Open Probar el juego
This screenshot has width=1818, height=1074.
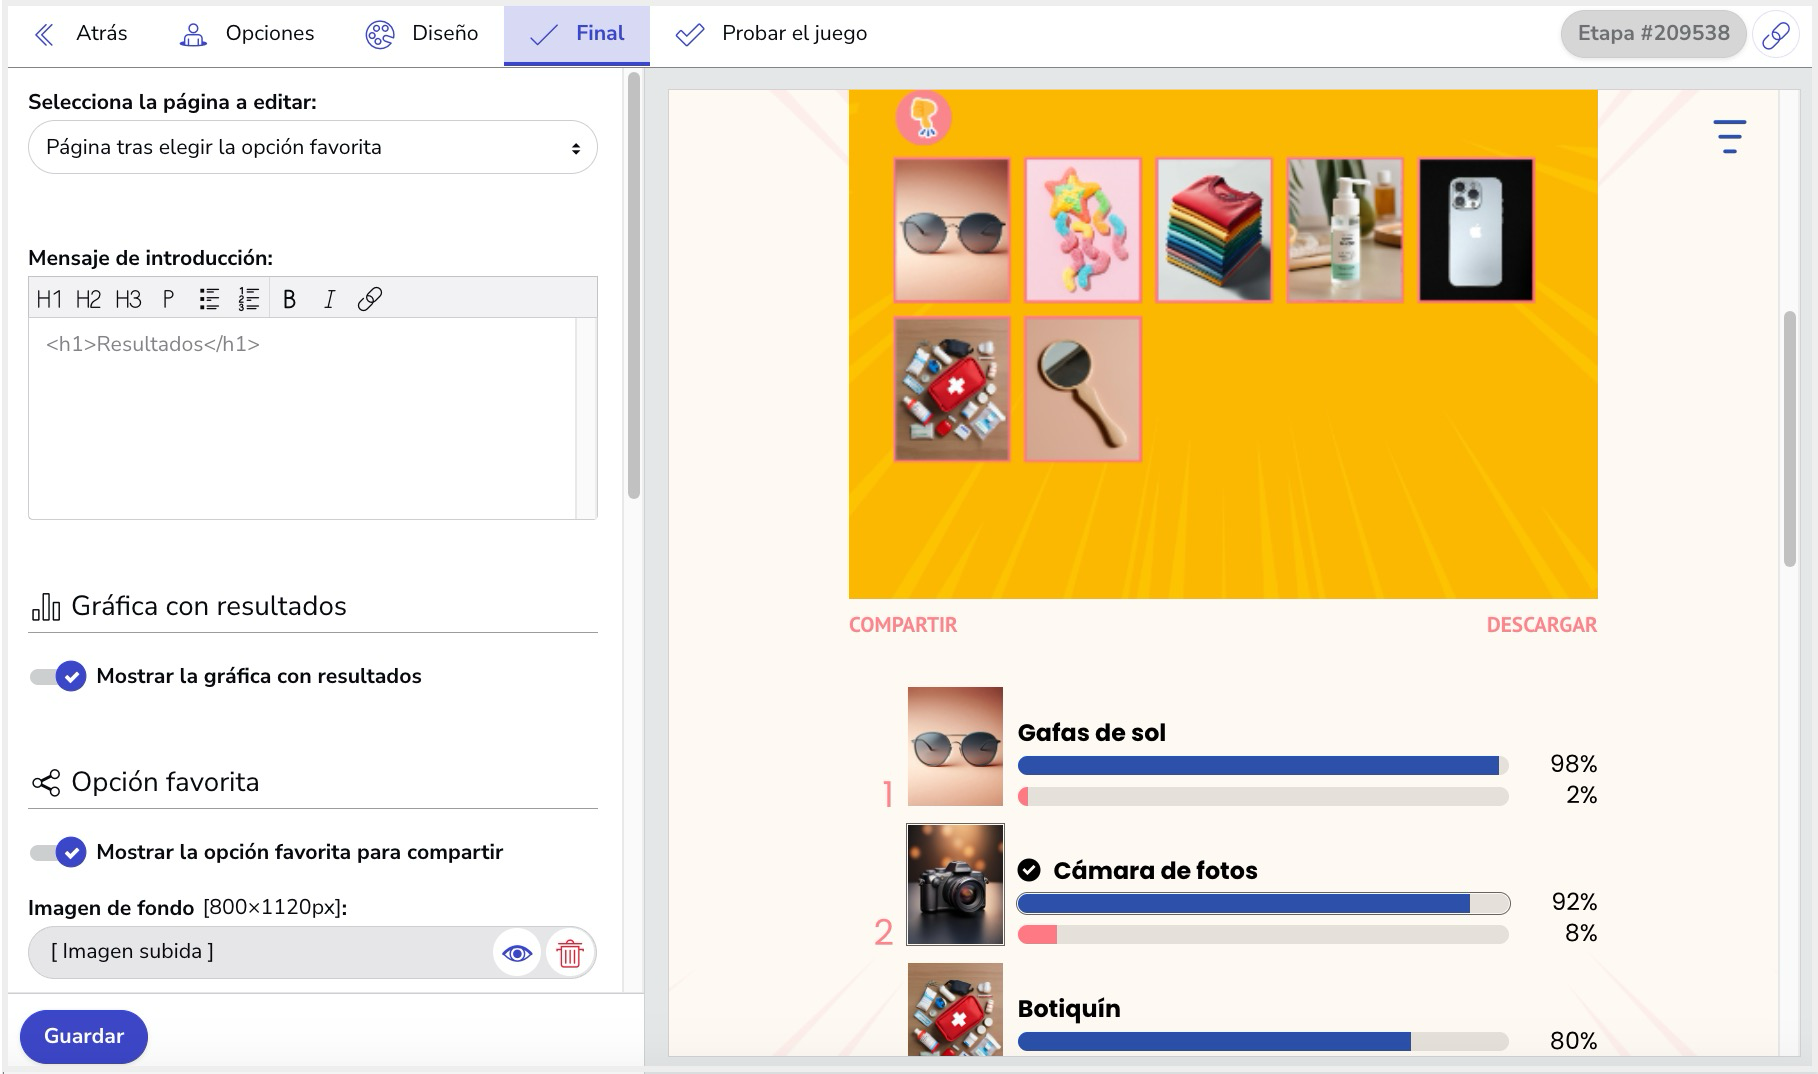771,34
